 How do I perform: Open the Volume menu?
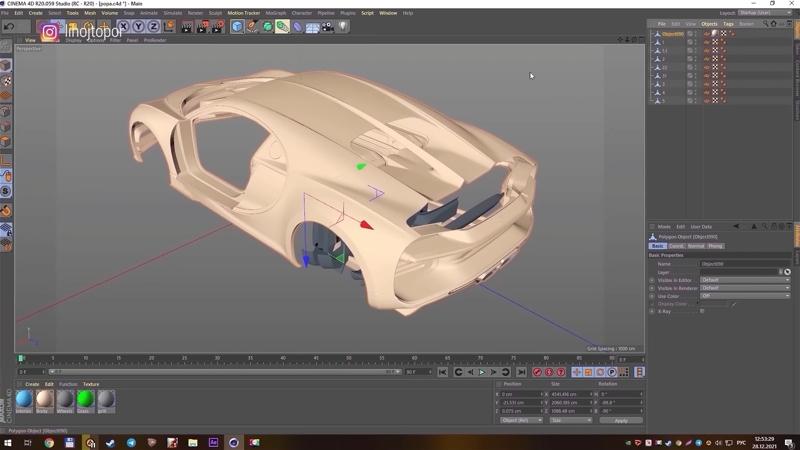click(x=109, y=13)
